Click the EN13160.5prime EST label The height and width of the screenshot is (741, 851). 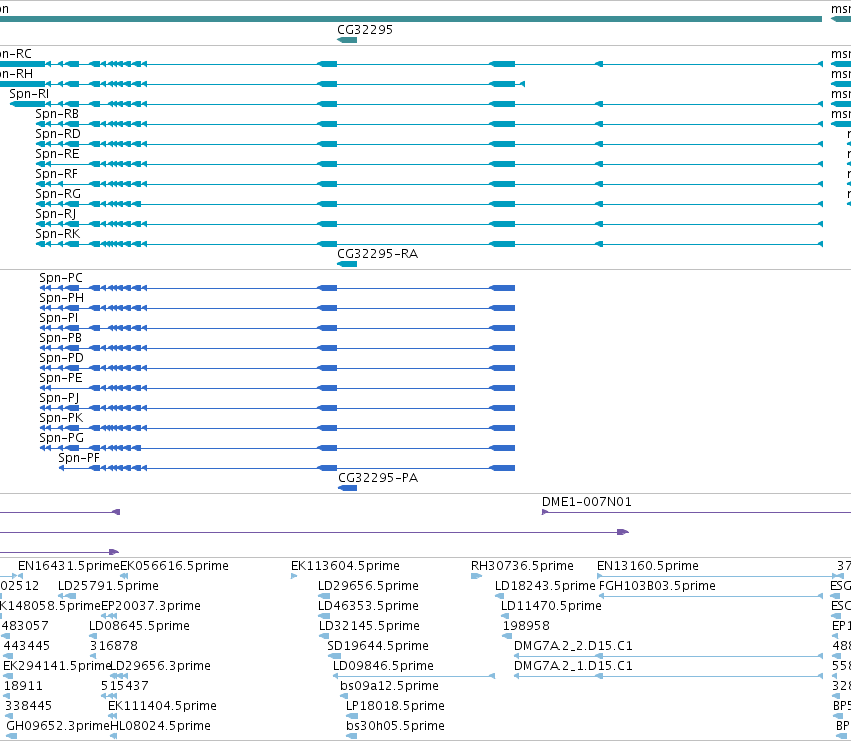647,566
